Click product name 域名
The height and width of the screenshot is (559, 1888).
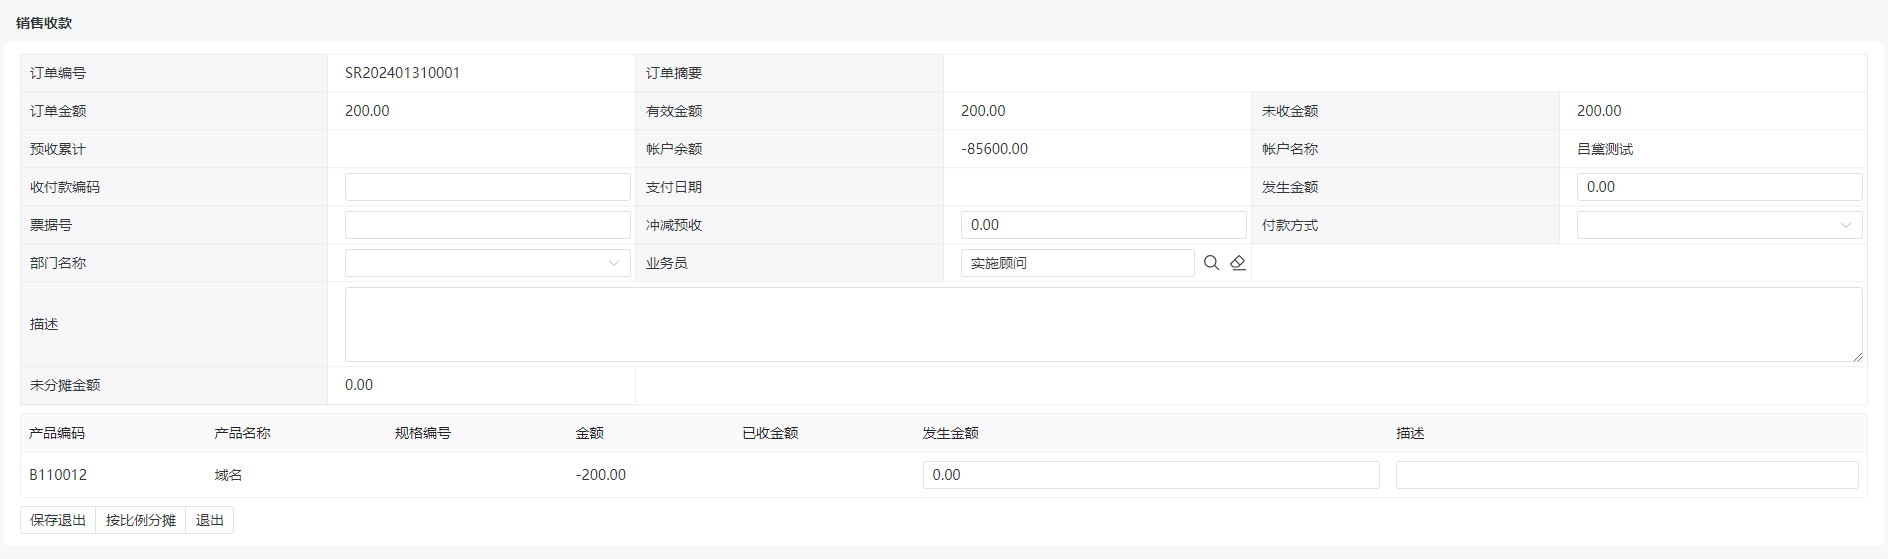click(228, 475)
